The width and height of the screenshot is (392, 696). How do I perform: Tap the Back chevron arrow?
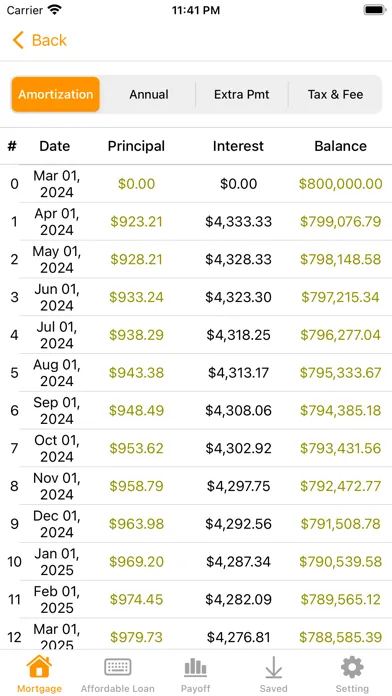(x=18, y=40)
